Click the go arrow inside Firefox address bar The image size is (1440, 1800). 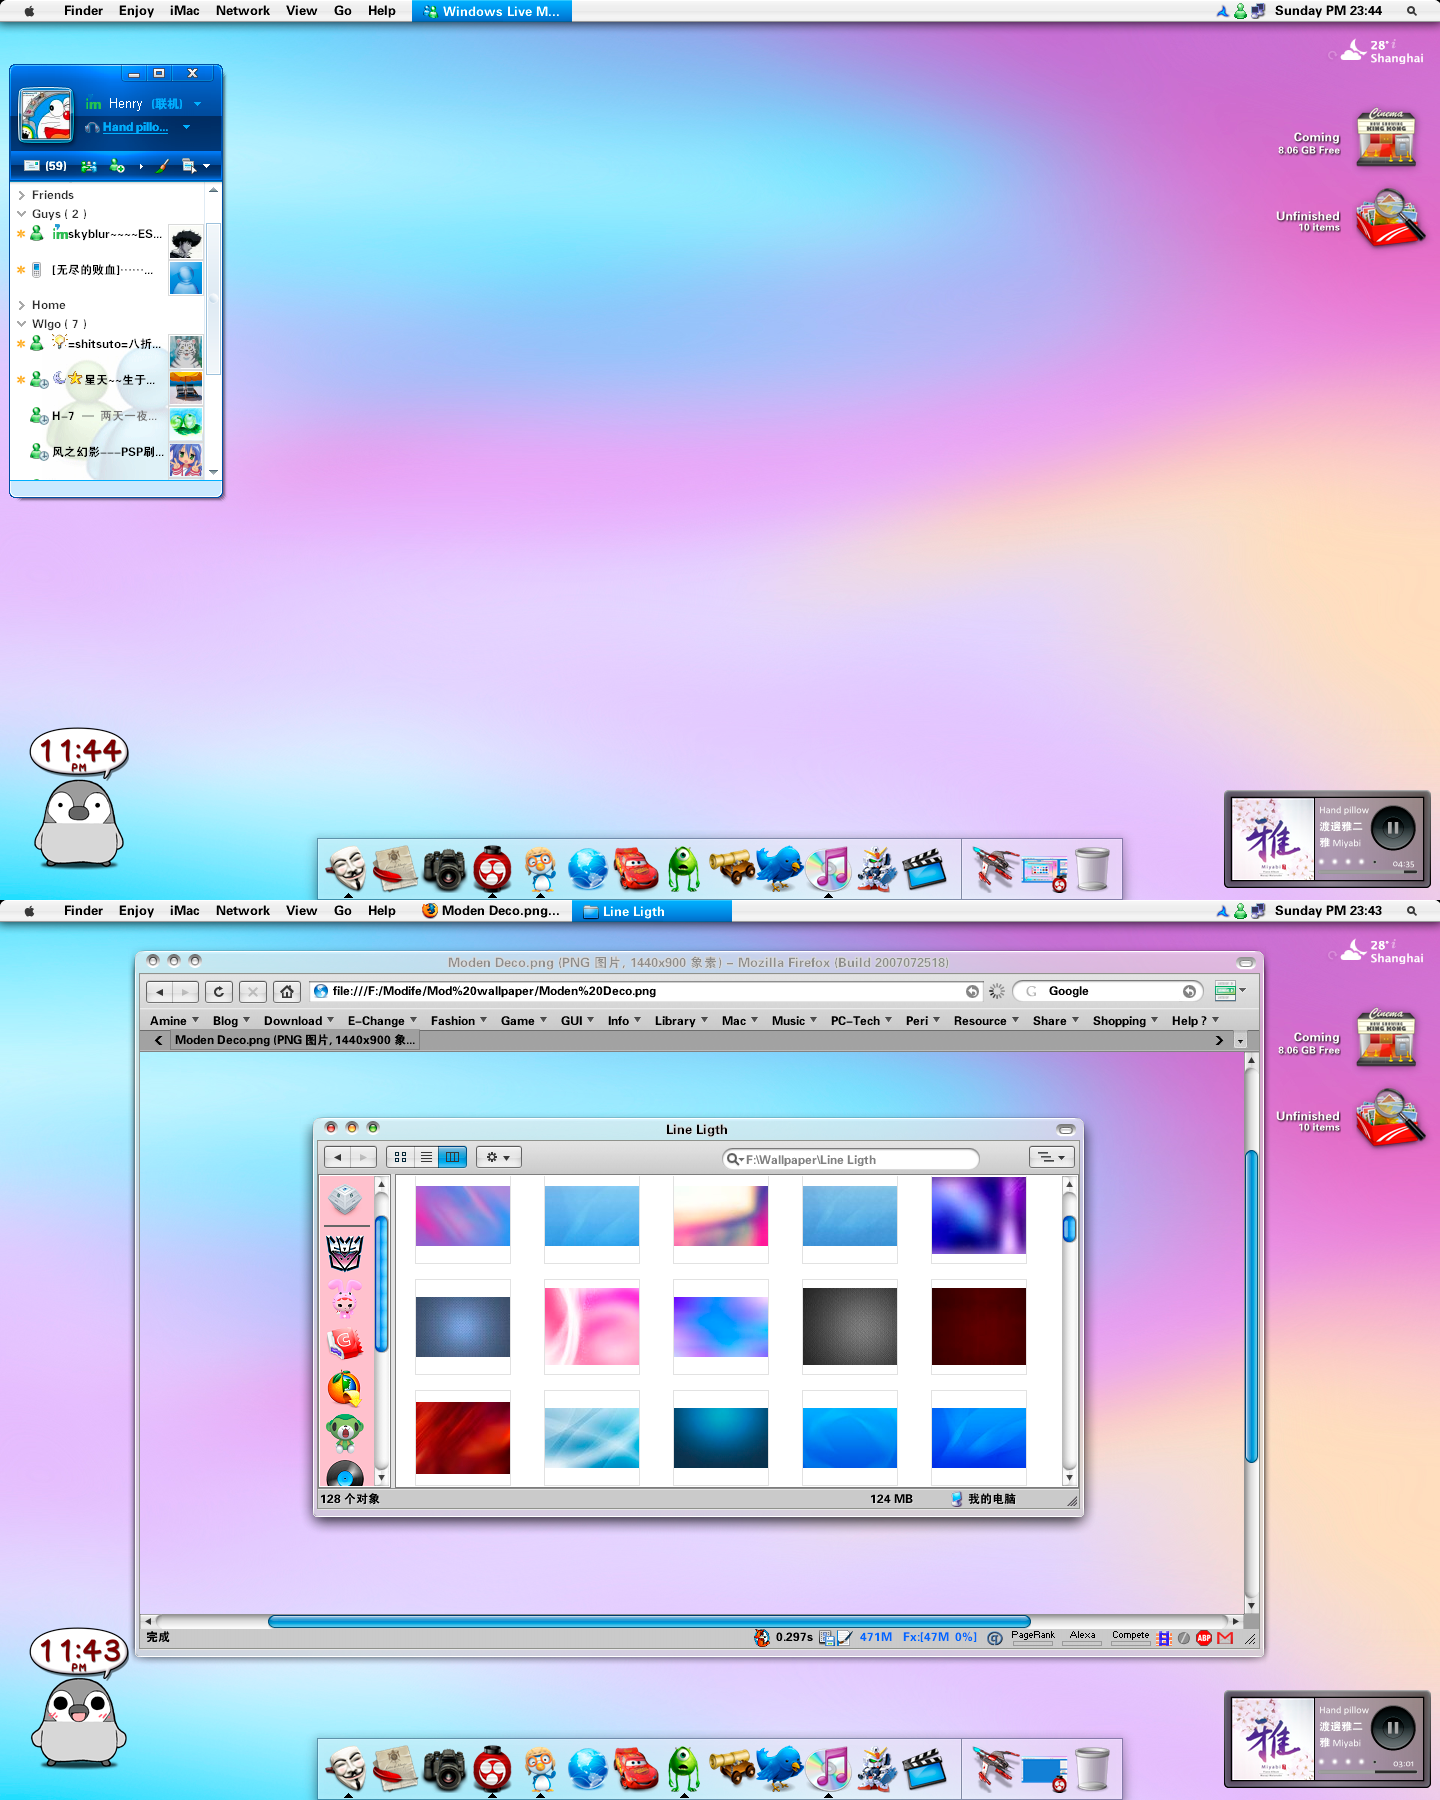point(972,991)
